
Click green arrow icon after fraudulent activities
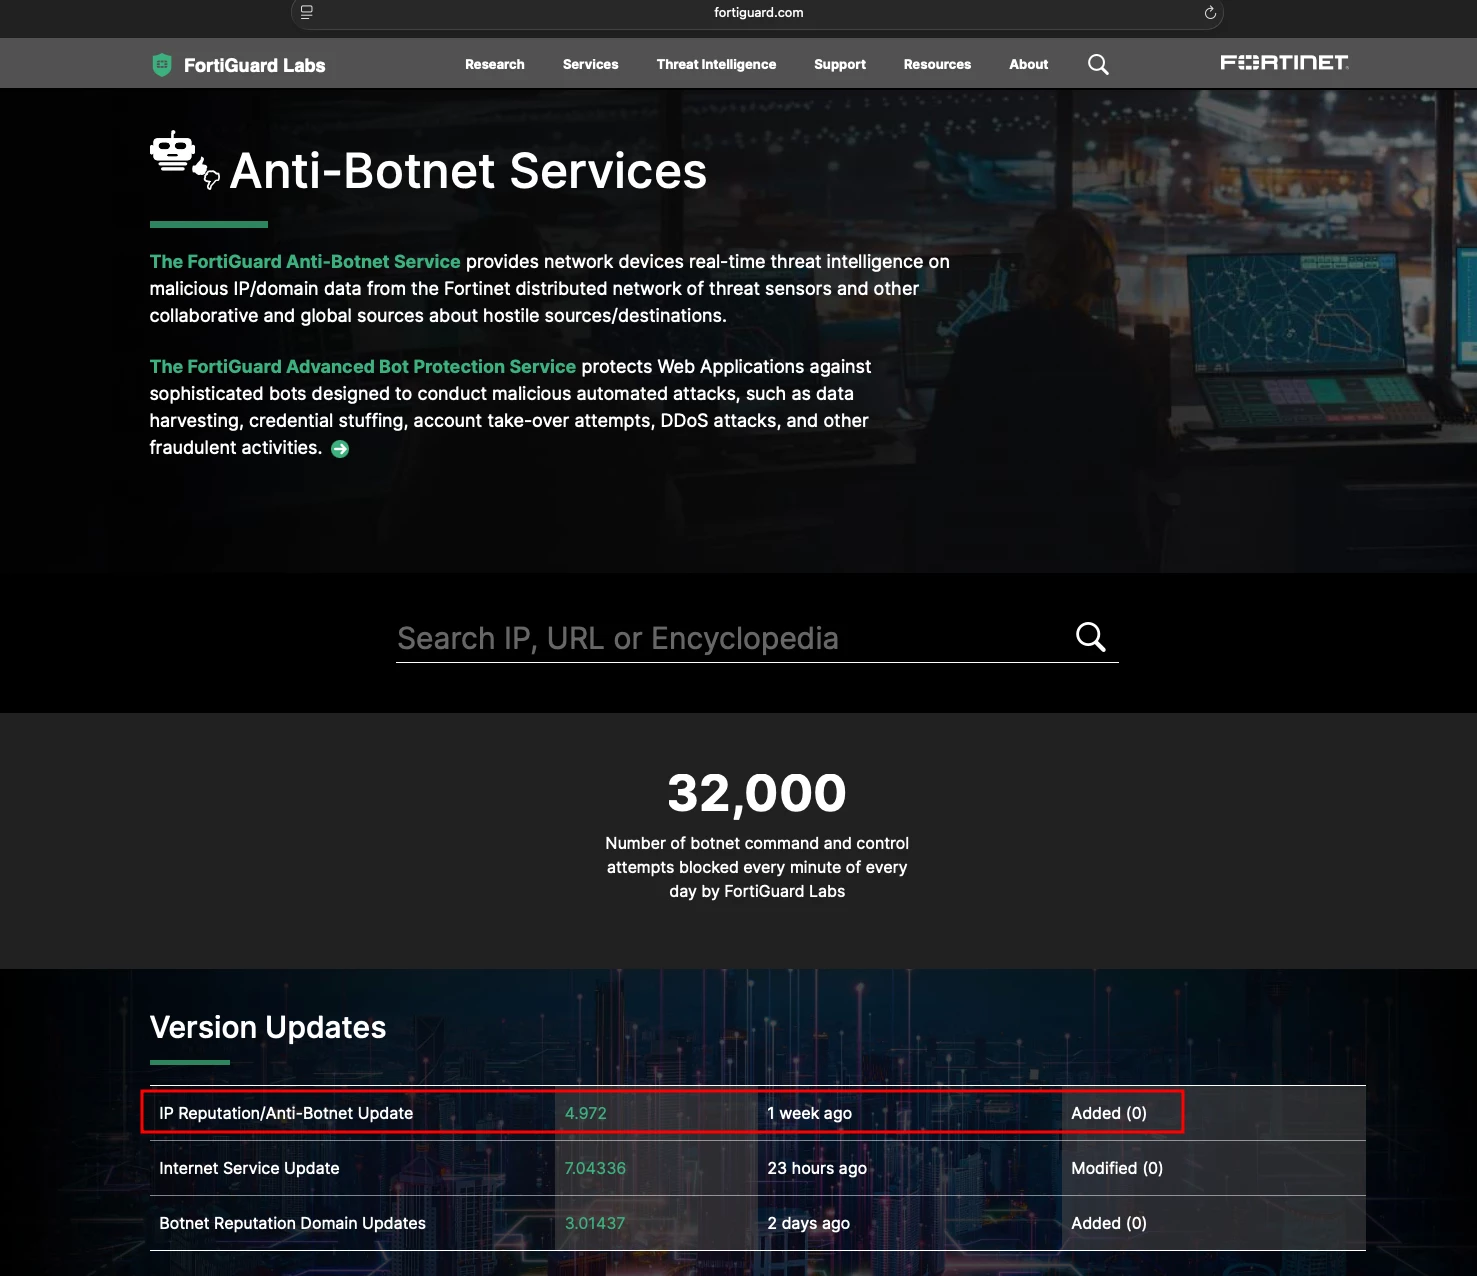[340, 449]
